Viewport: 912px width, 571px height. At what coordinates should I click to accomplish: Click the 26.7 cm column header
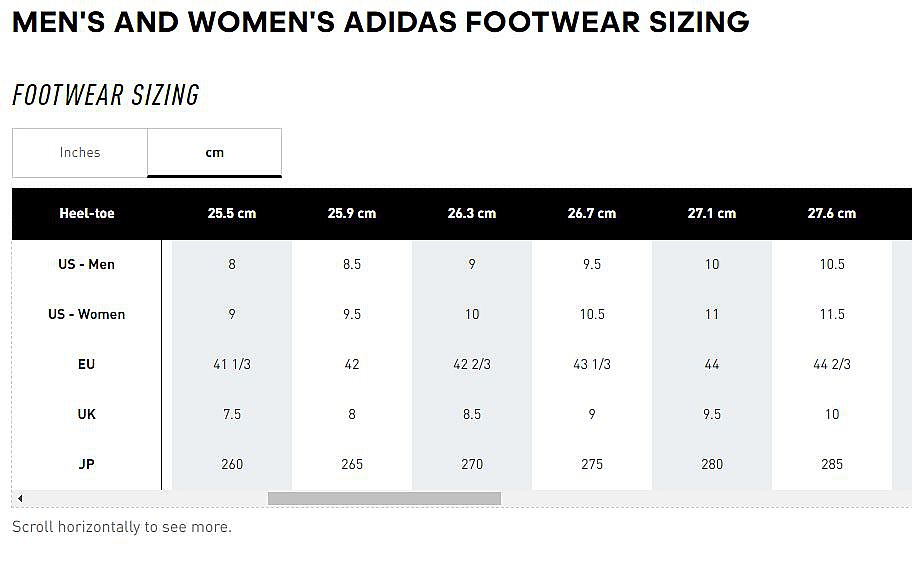pos(592,214)
